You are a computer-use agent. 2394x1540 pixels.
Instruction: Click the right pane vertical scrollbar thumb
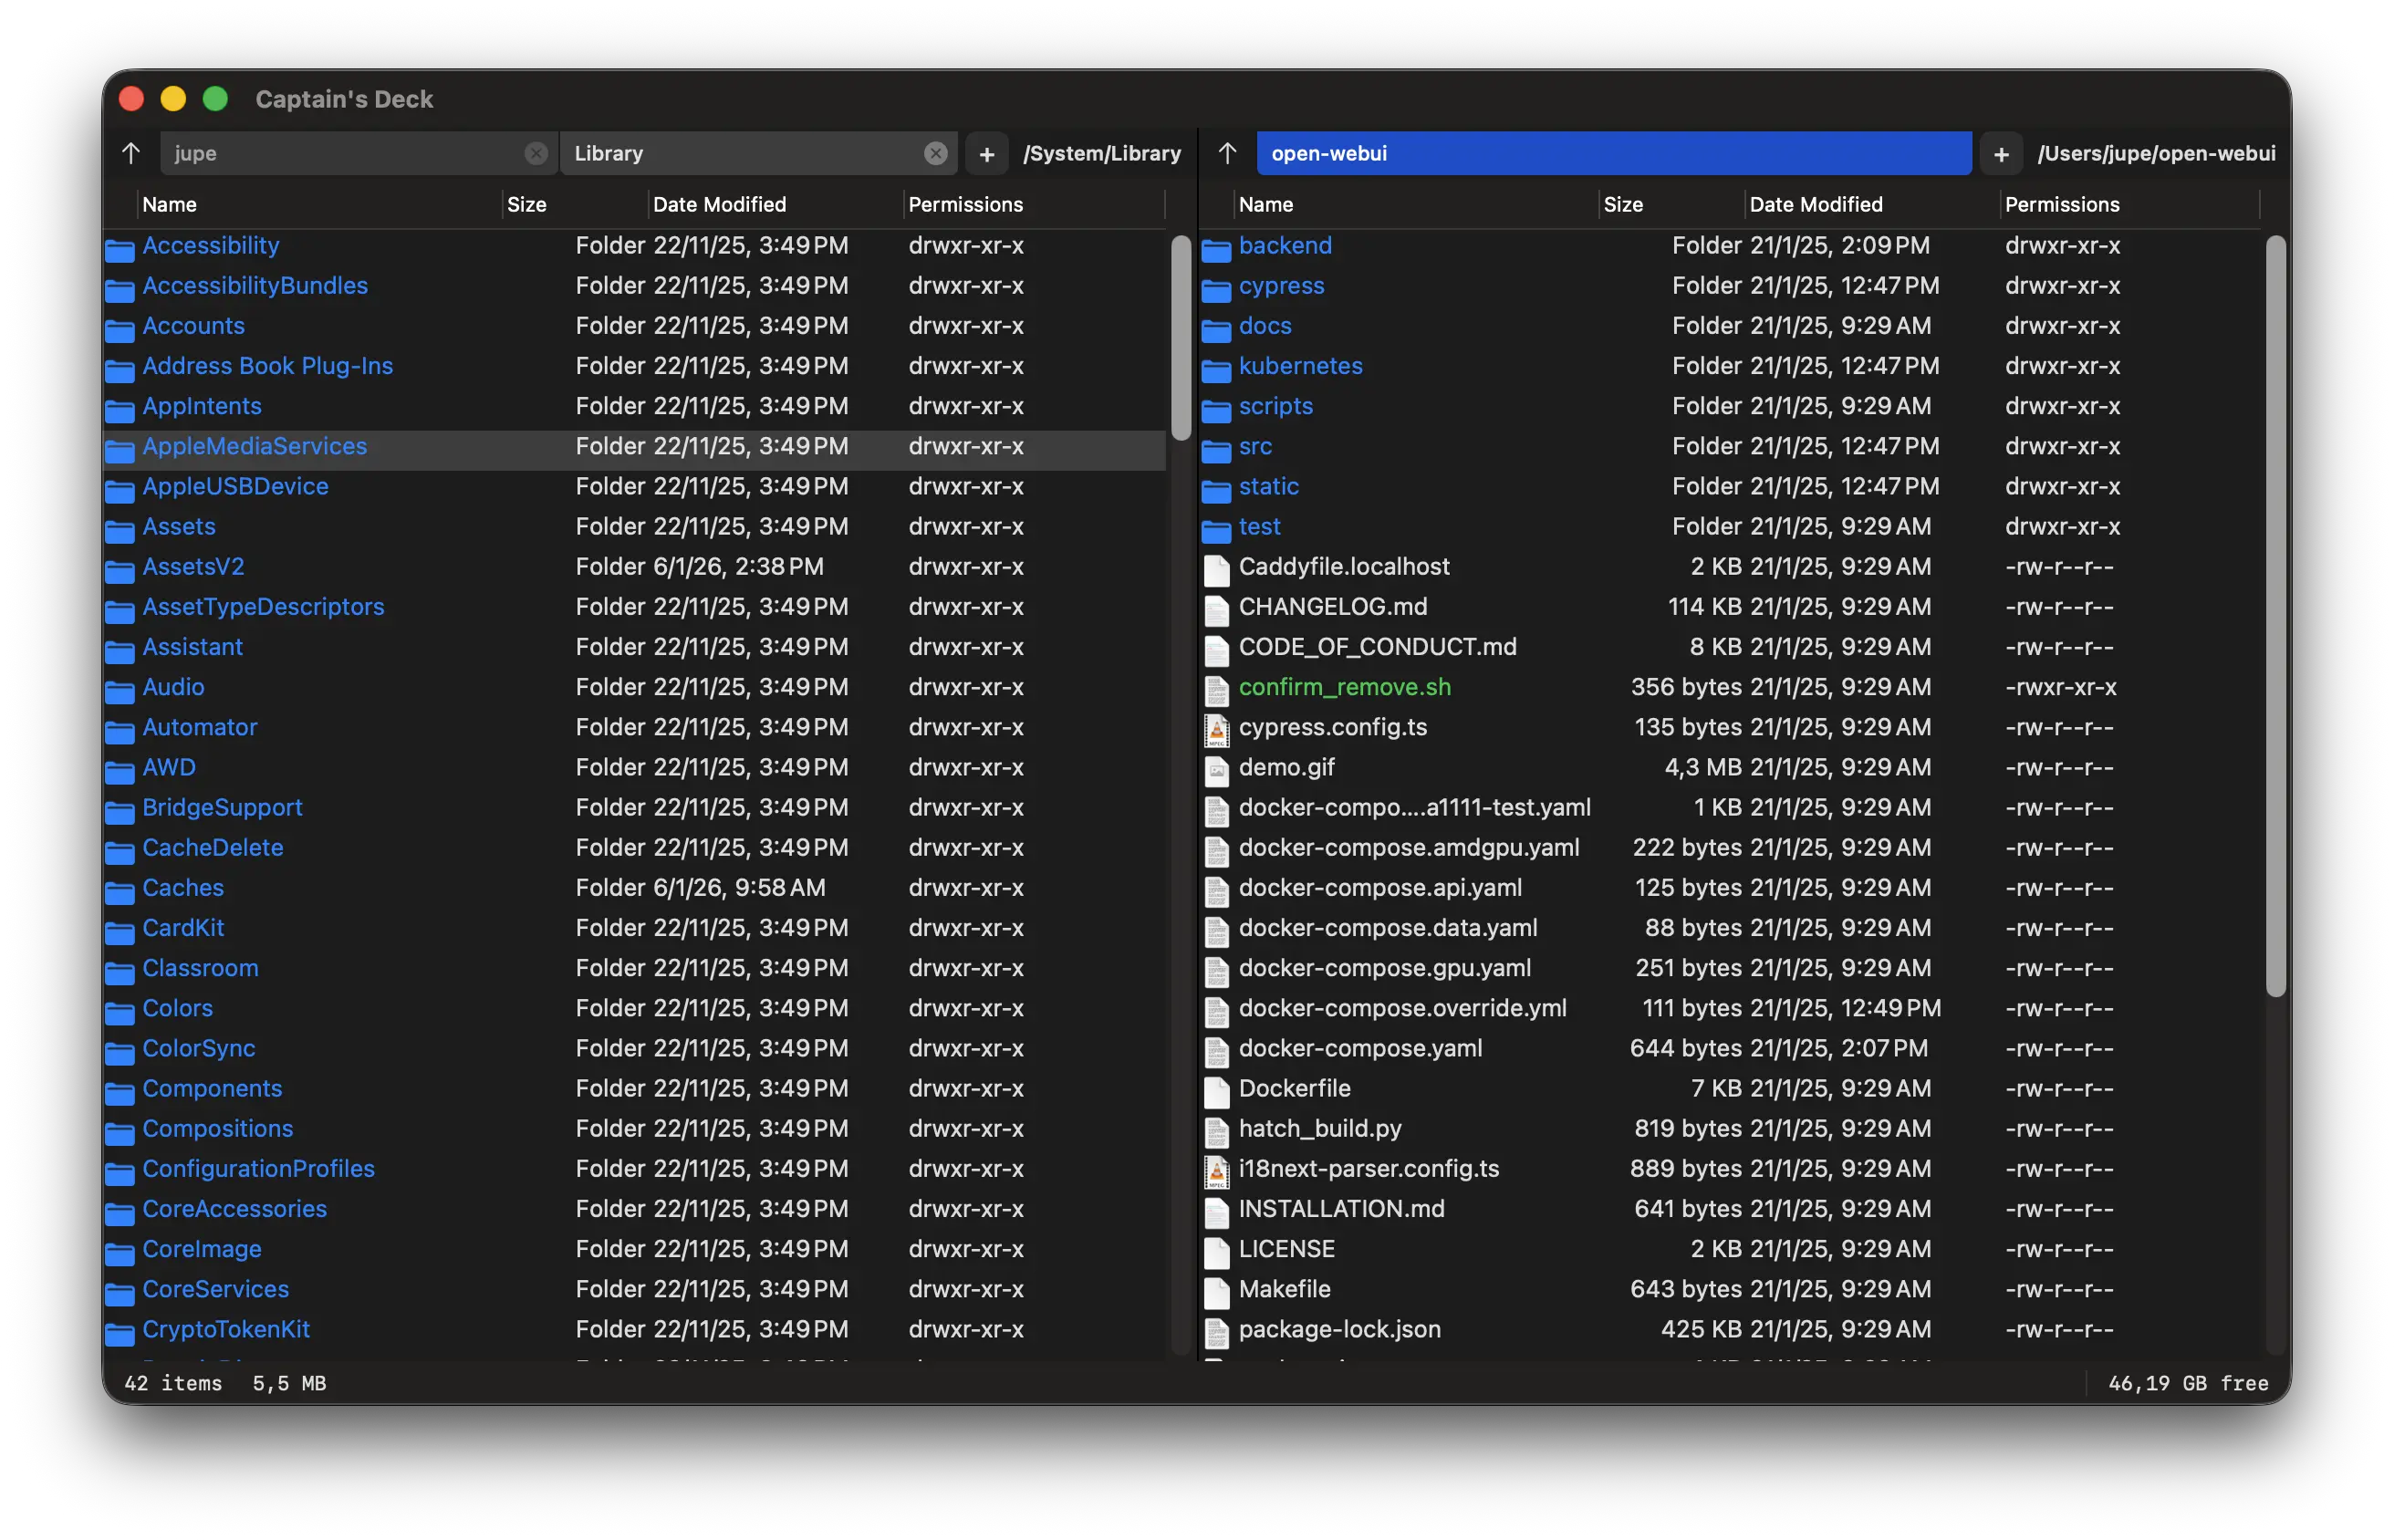pos(2275,615)
